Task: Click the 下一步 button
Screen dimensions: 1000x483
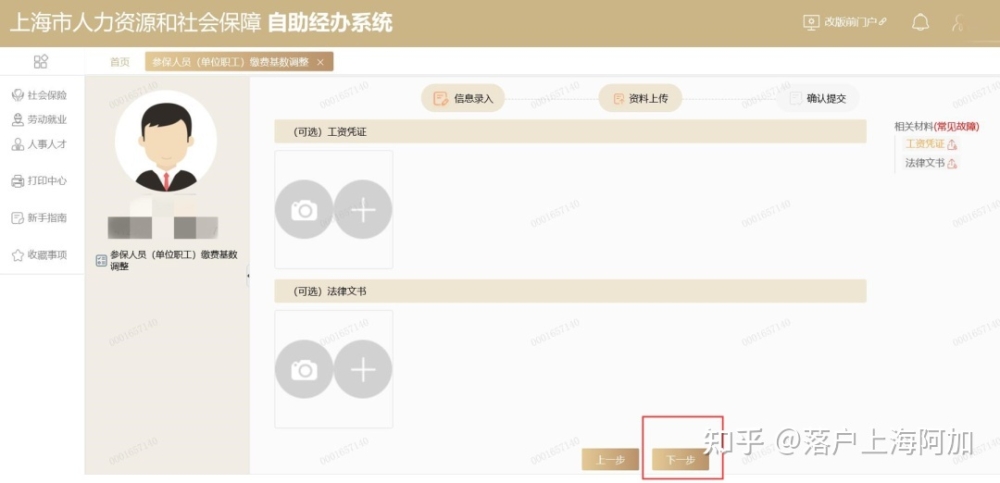Action: click(680, 459)
